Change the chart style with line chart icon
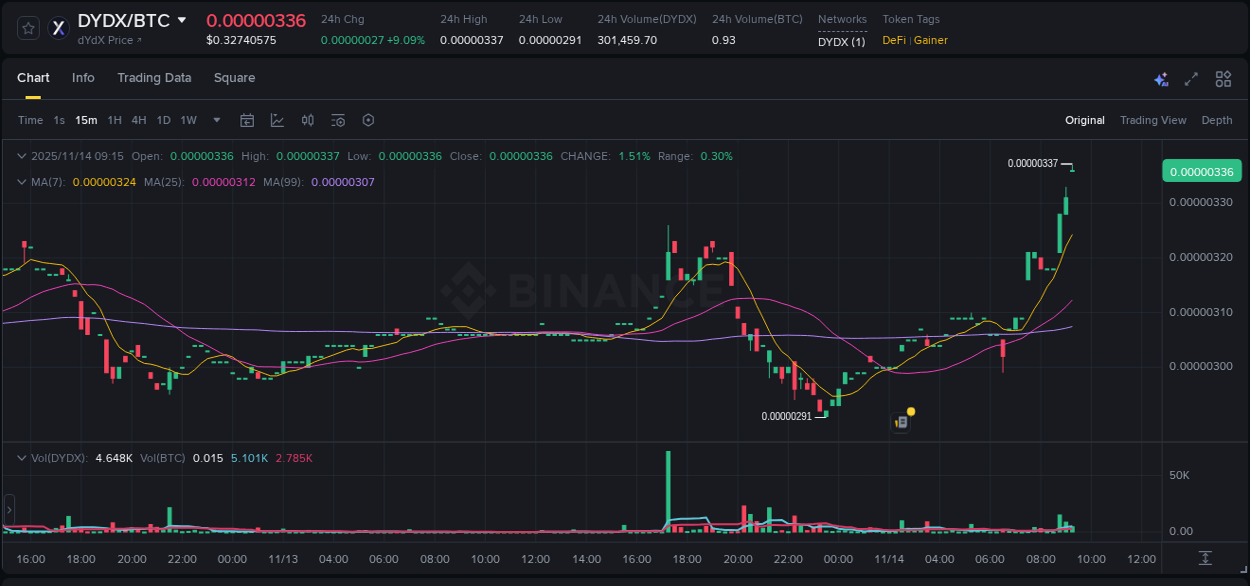This screenshot has width=1250, height=586. (x=277, y=119)
